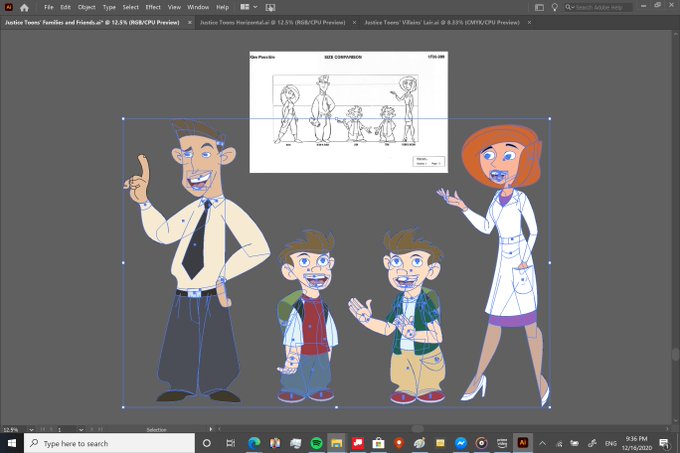Open the Object menu

click(x=86, y=7)
